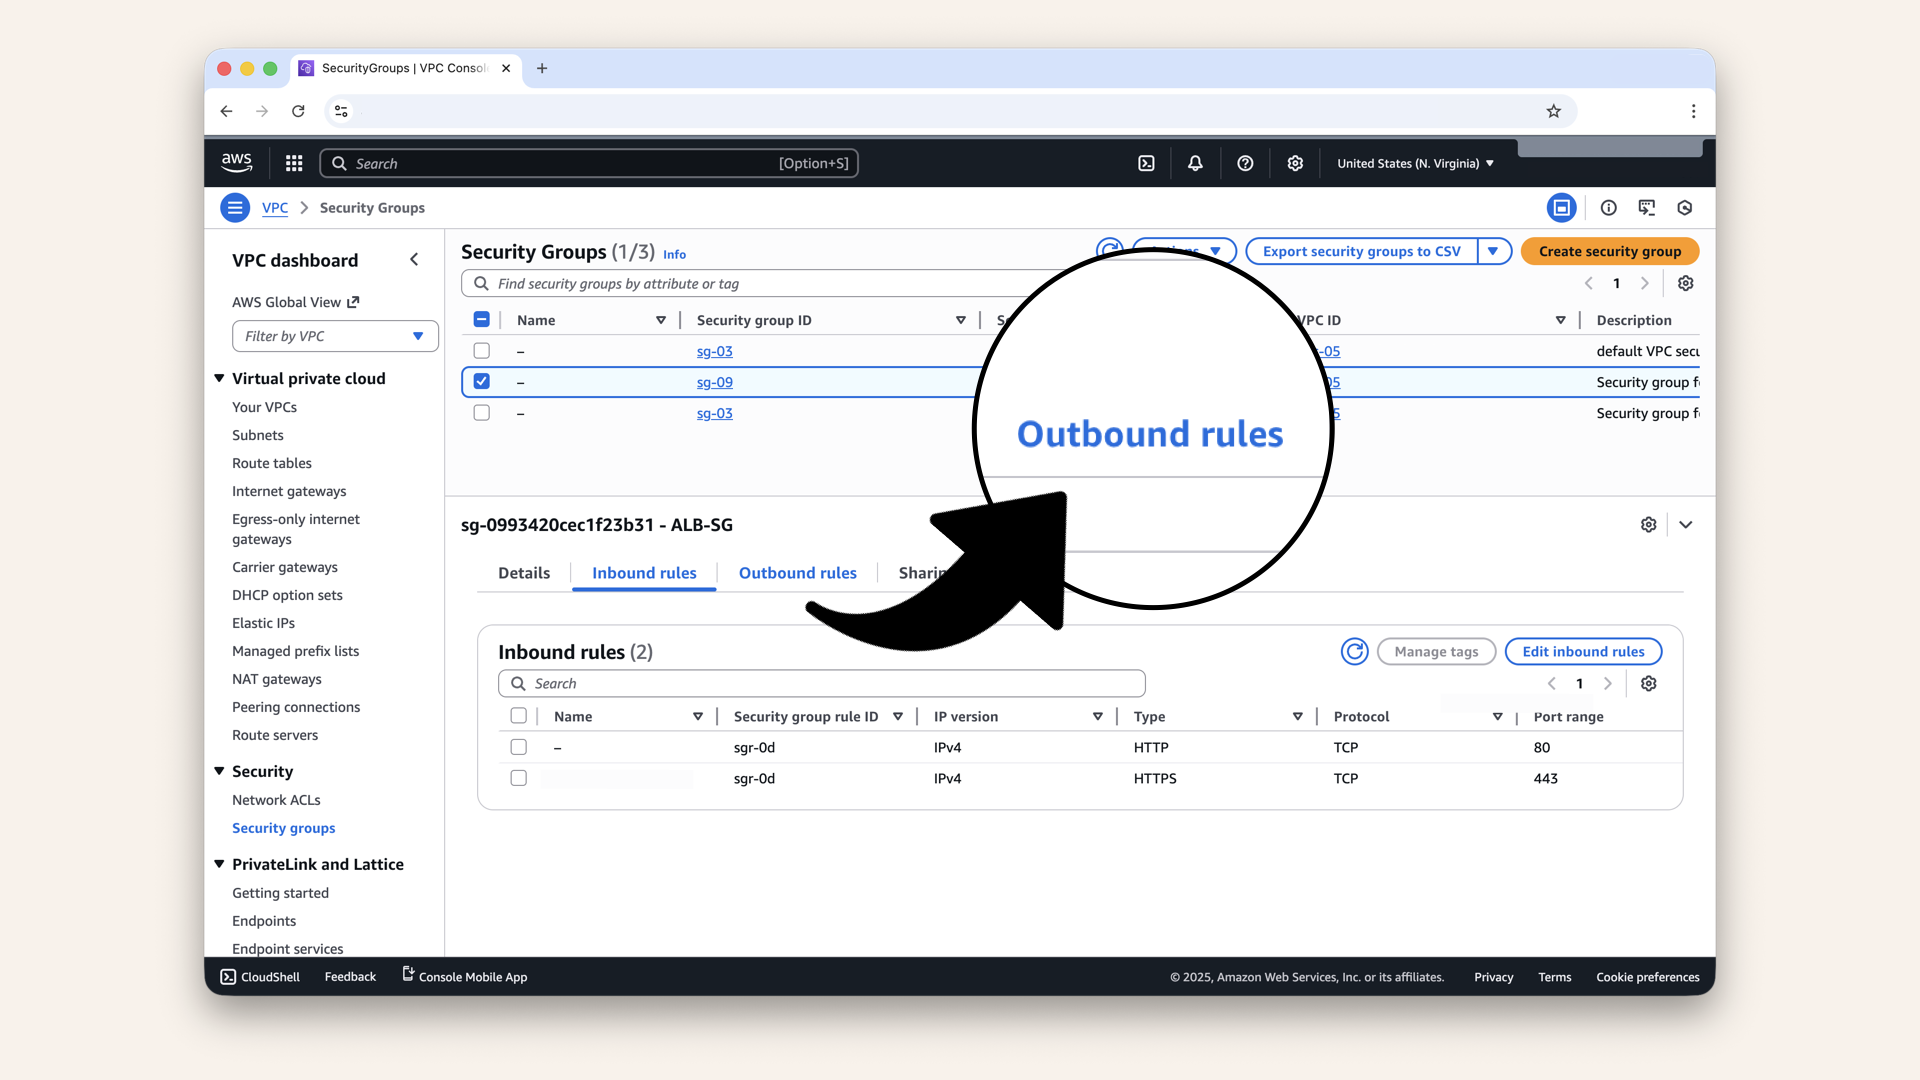Uncheck the selected sg-09 security group row

click(x=481, y=381)
